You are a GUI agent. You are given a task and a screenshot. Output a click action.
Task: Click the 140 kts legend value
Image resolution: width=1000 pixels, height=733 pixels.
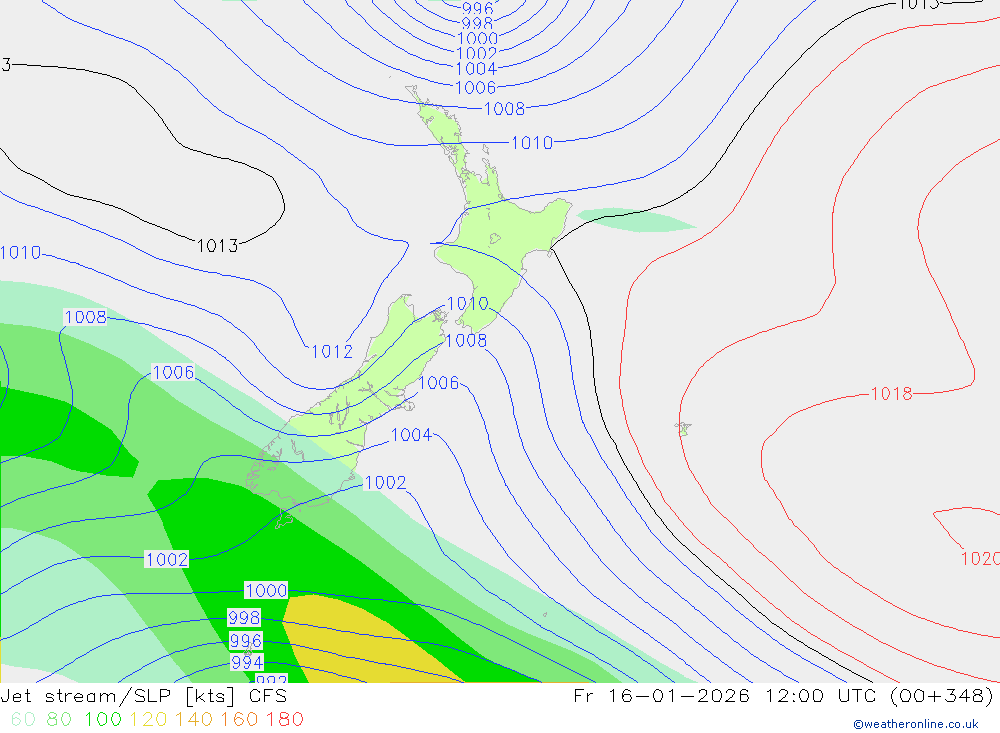tap(193, 720)
